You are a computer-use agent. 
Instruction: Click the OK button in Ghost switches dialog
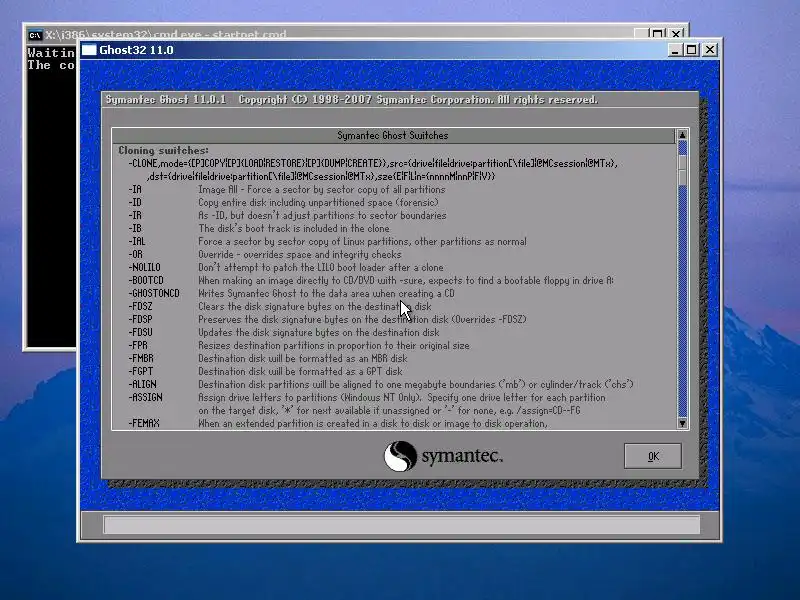[653, 456]
